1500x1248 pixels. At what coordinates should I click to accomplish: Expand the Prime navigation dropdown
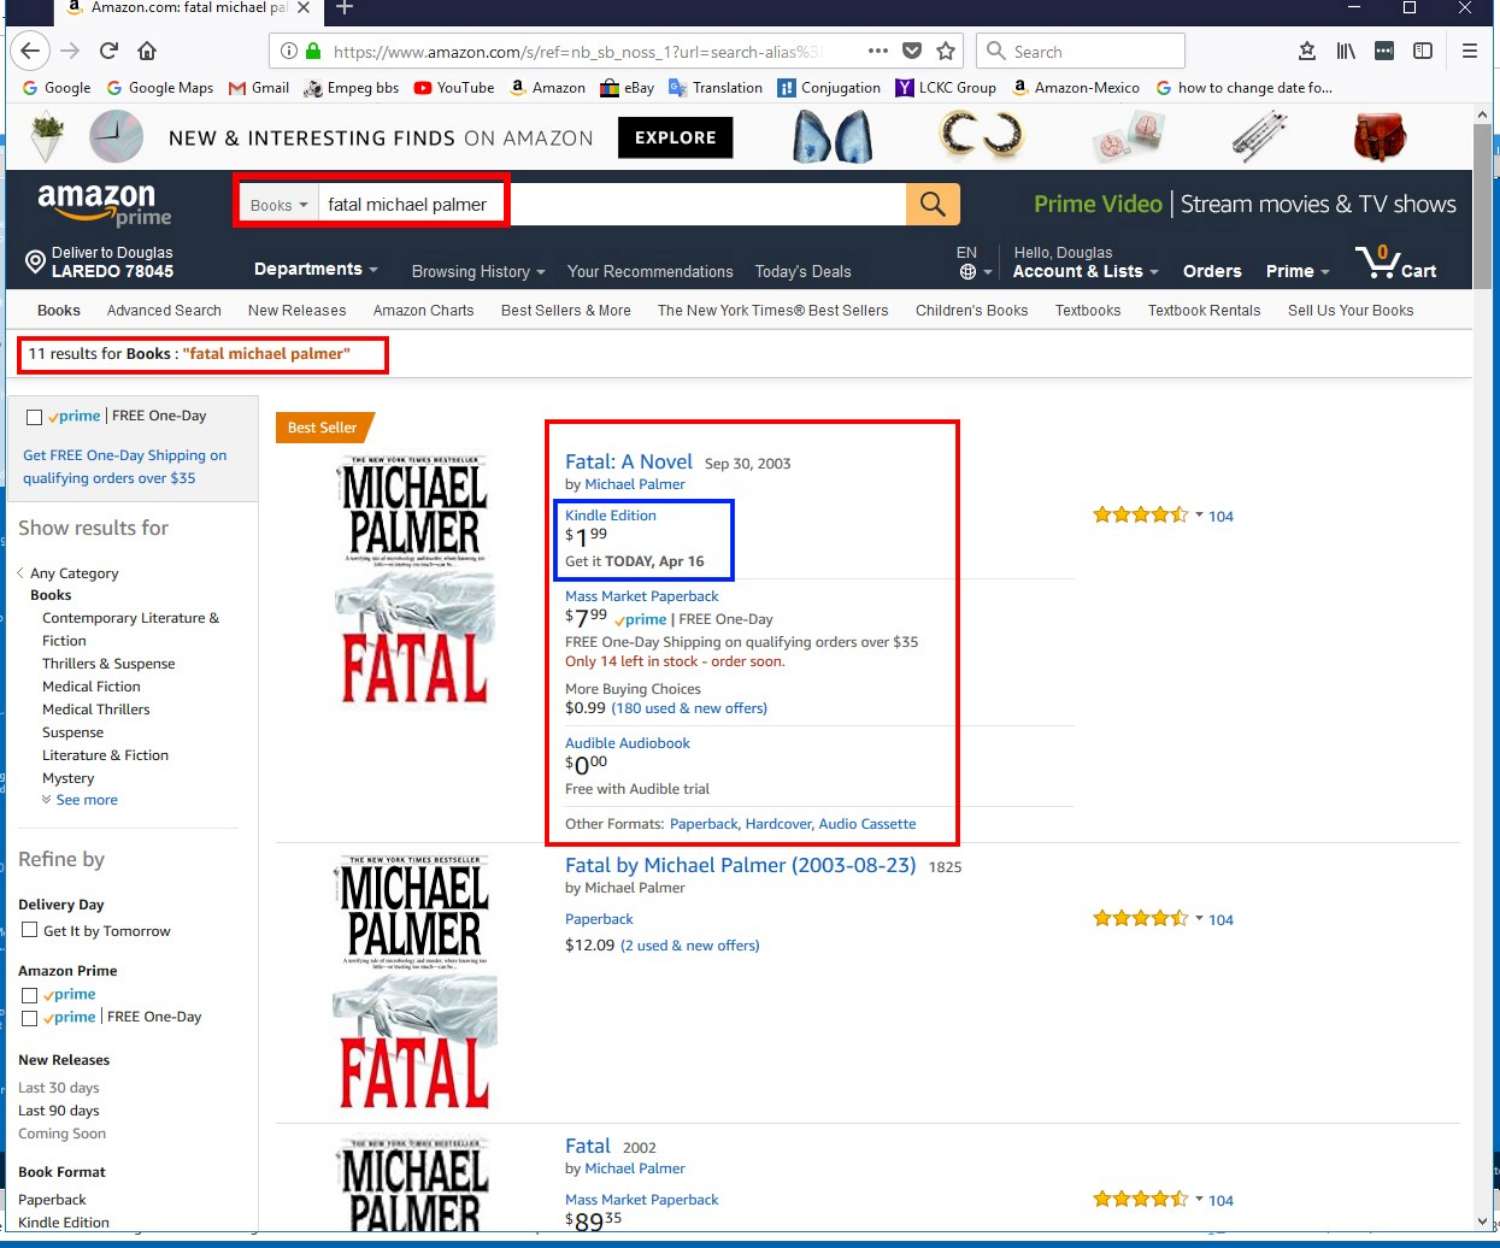(x=1297, y=271)
